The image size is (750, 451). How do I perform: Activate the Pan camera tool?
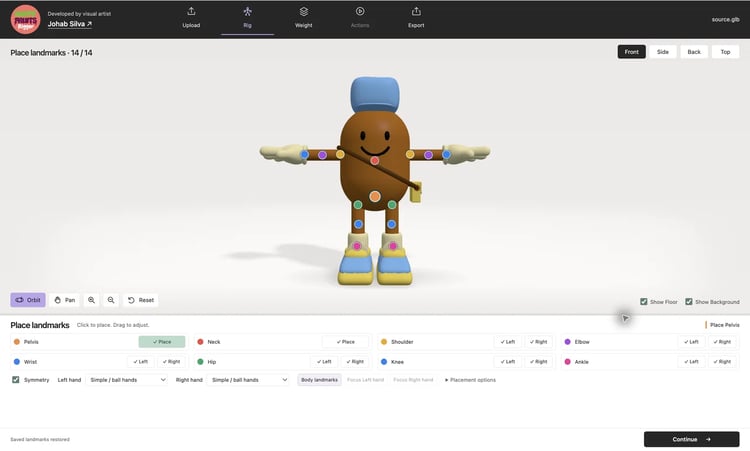[65, 300]
